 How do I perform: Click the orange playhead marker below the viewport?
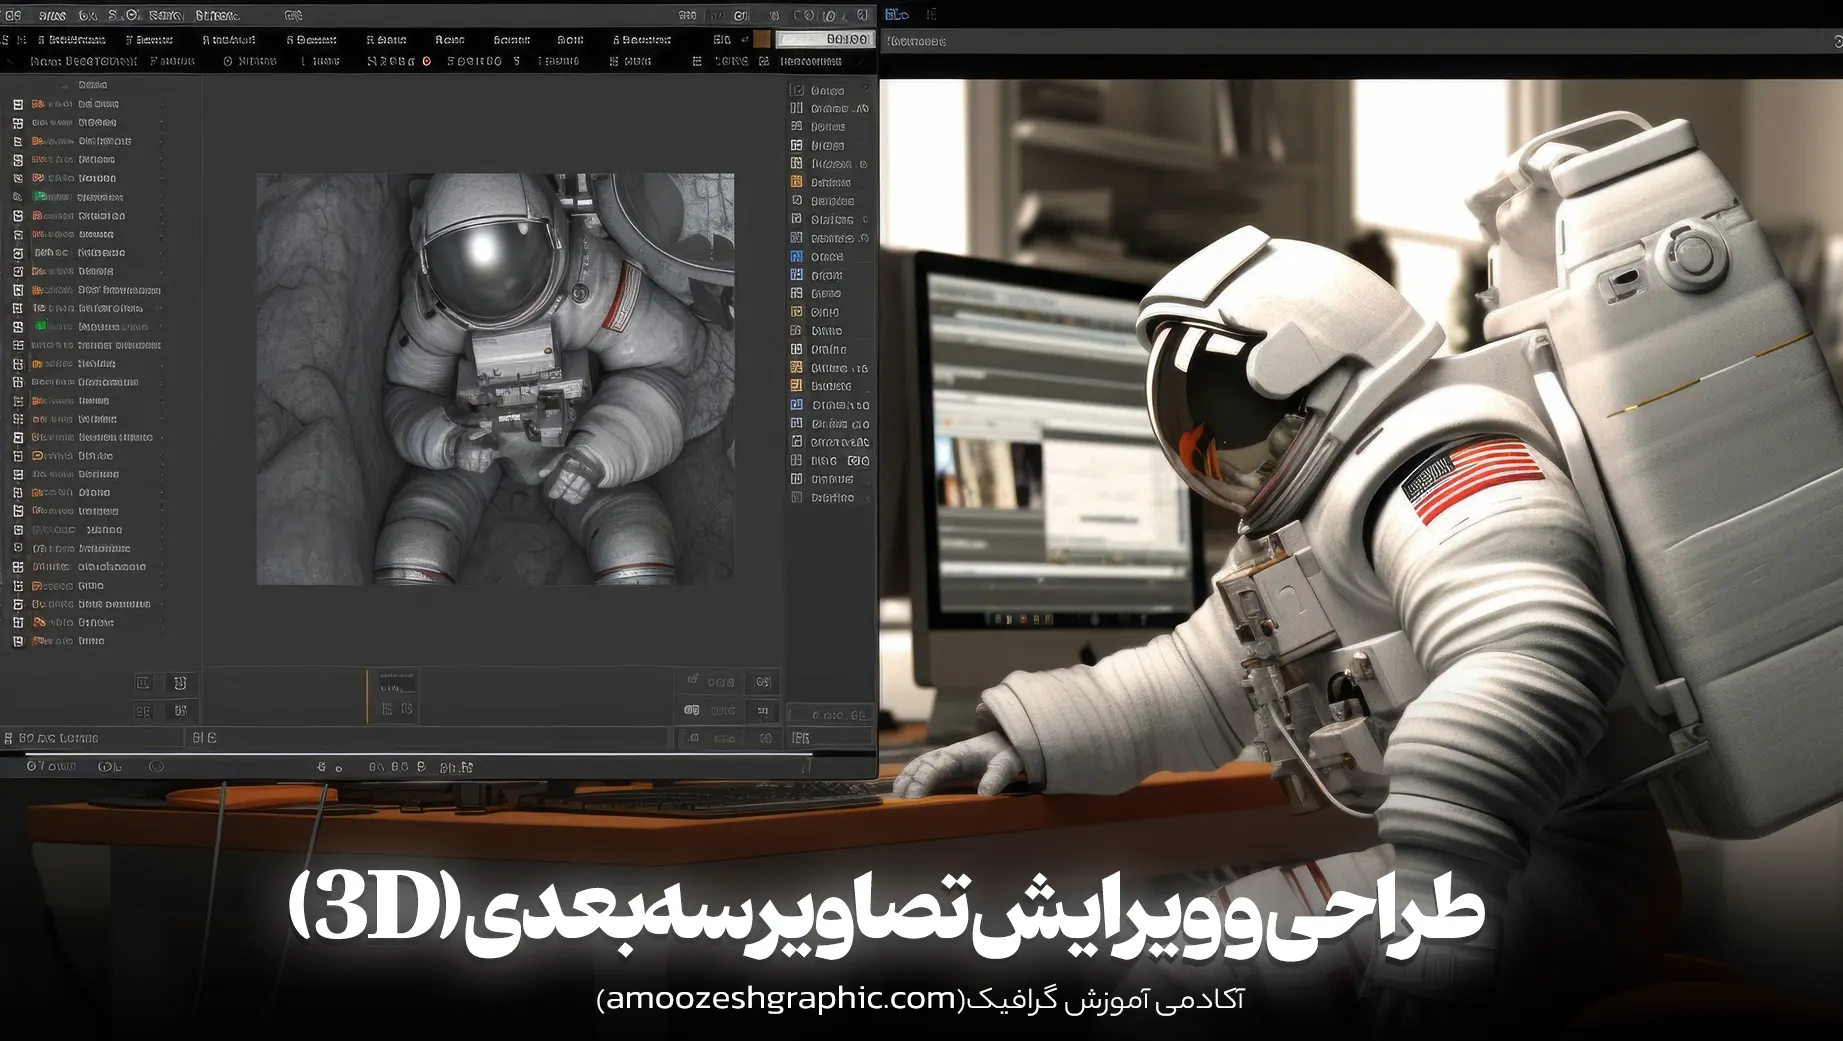click(x=367, y=696)
